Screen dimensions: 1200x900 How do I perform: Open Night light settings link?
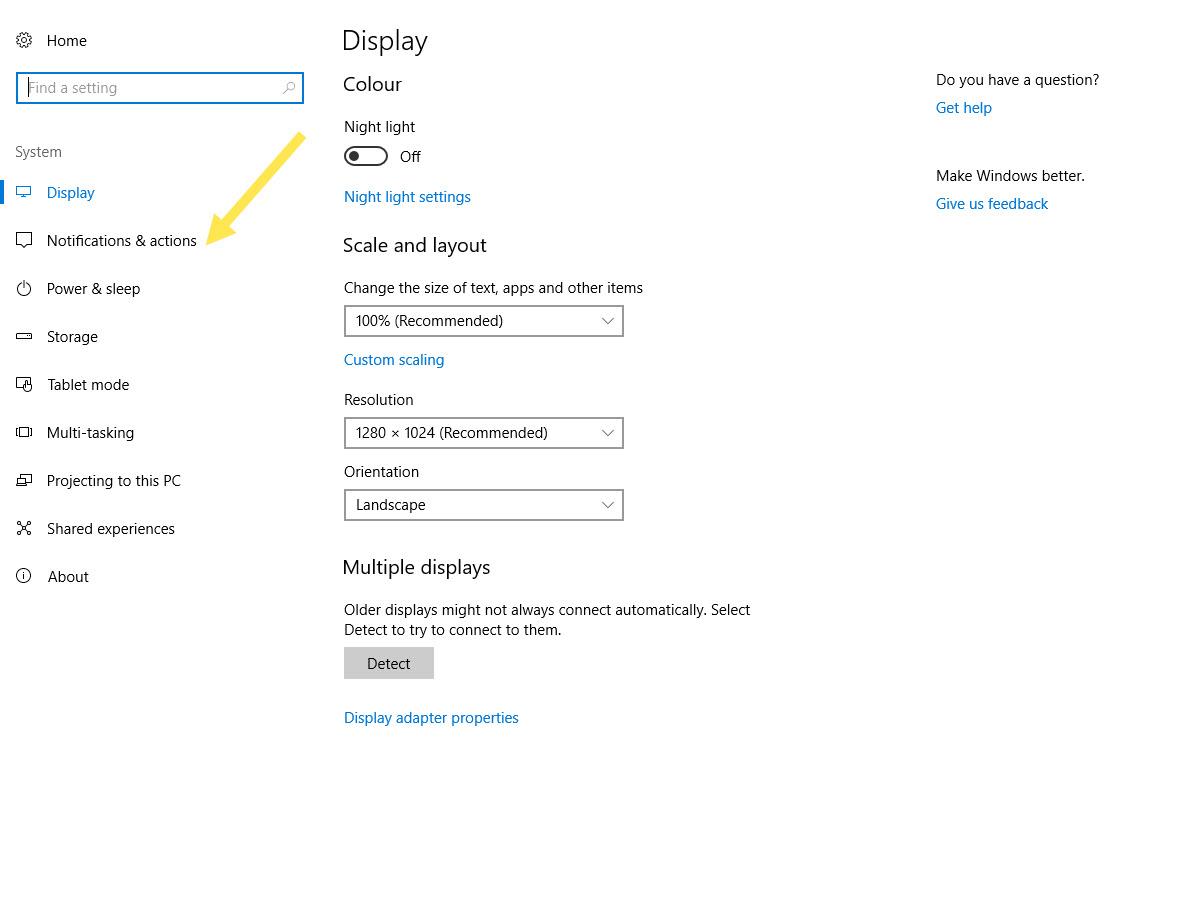(x=407, y=197)
